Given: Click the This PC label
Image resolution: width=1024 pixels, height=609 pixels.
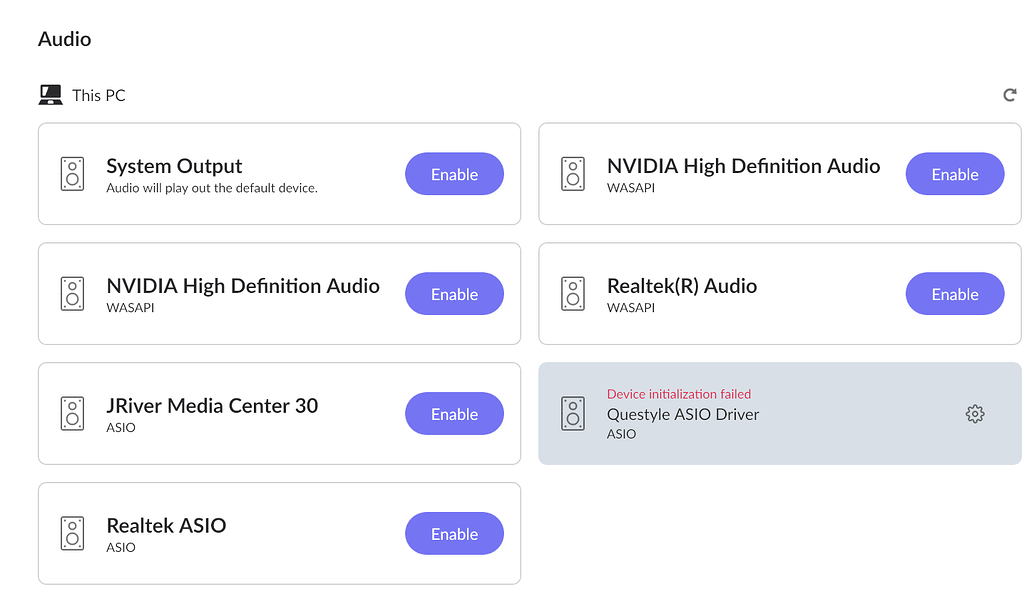Looking at the screenshot, I should tap(97, 94).
